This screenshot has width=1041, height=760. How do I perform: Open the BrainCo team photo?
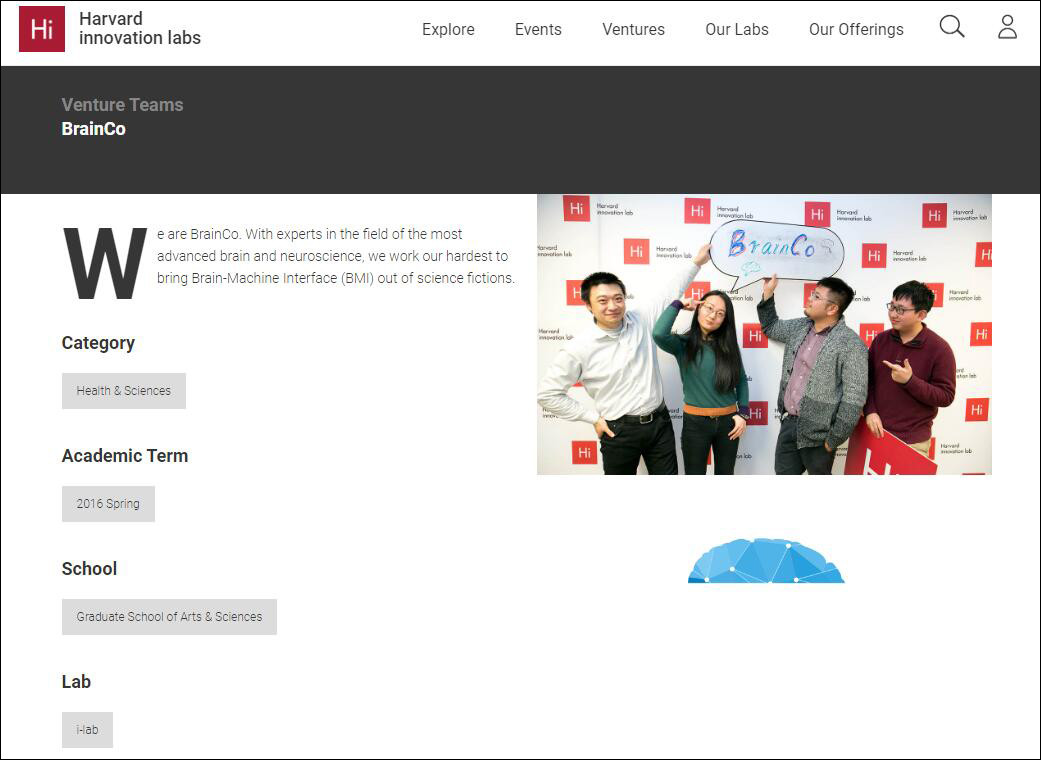[x=764, y=335]
